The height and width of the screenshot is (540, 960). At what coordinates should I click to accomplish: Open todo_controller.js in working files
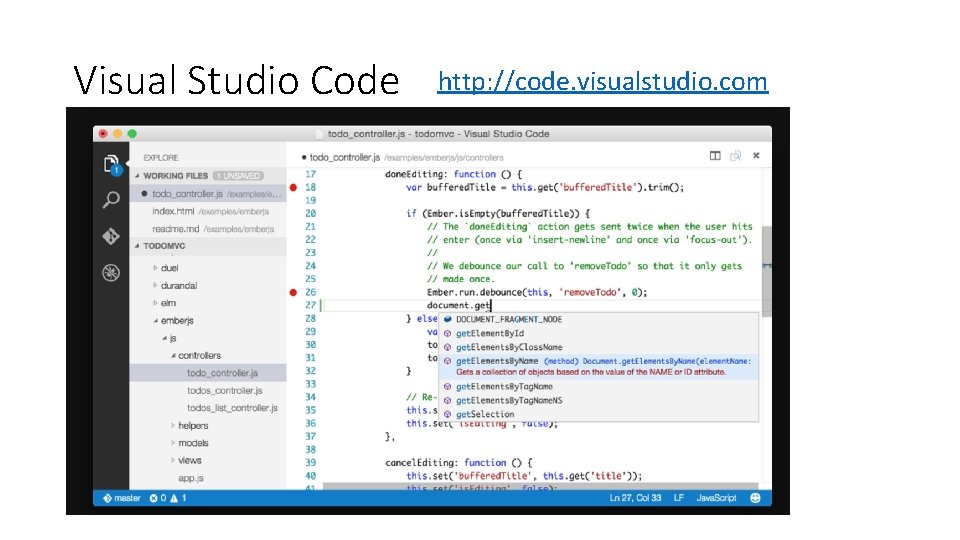click(x=208, y=193)
